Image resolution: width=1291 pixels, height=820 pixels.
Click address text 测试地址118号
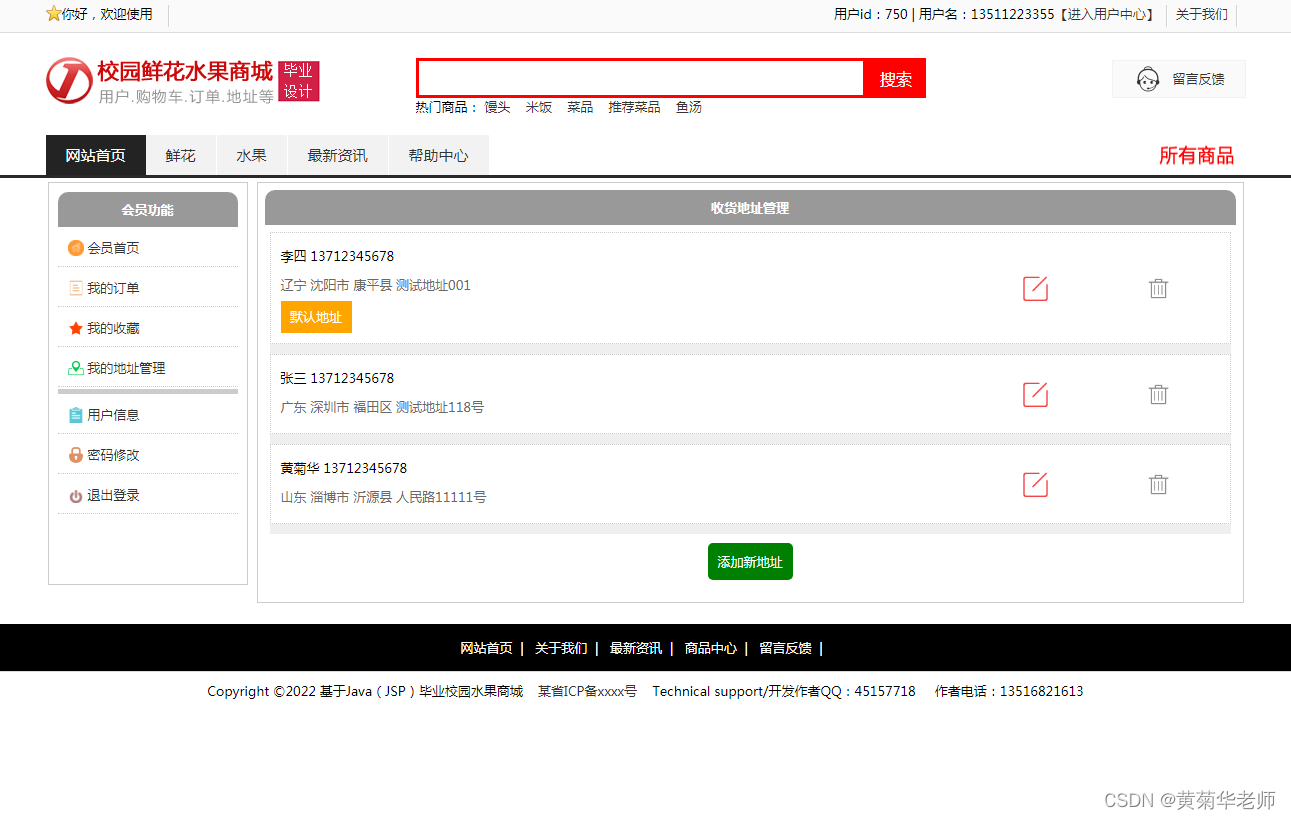[440, 407]
